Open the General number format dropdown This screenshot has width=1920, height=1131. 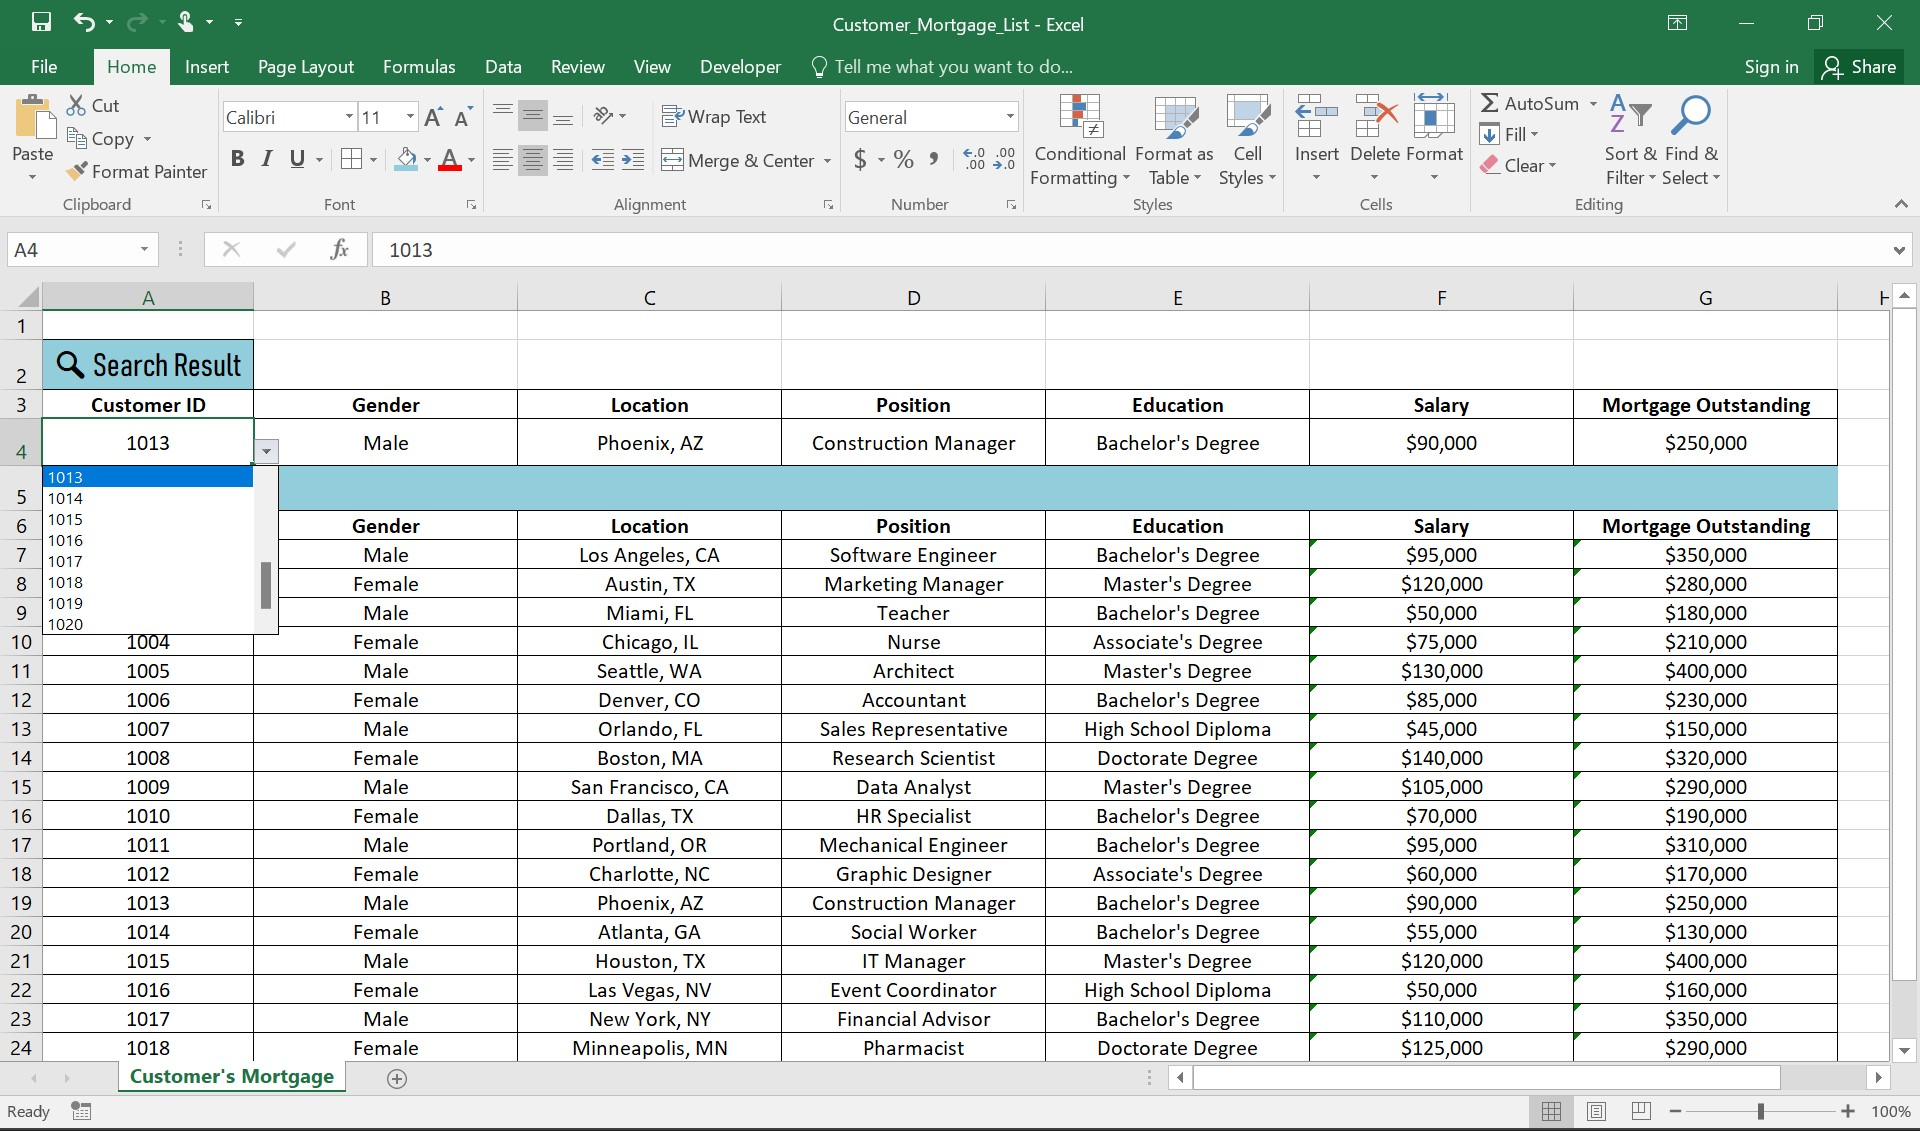click(x=1010, y=117)
